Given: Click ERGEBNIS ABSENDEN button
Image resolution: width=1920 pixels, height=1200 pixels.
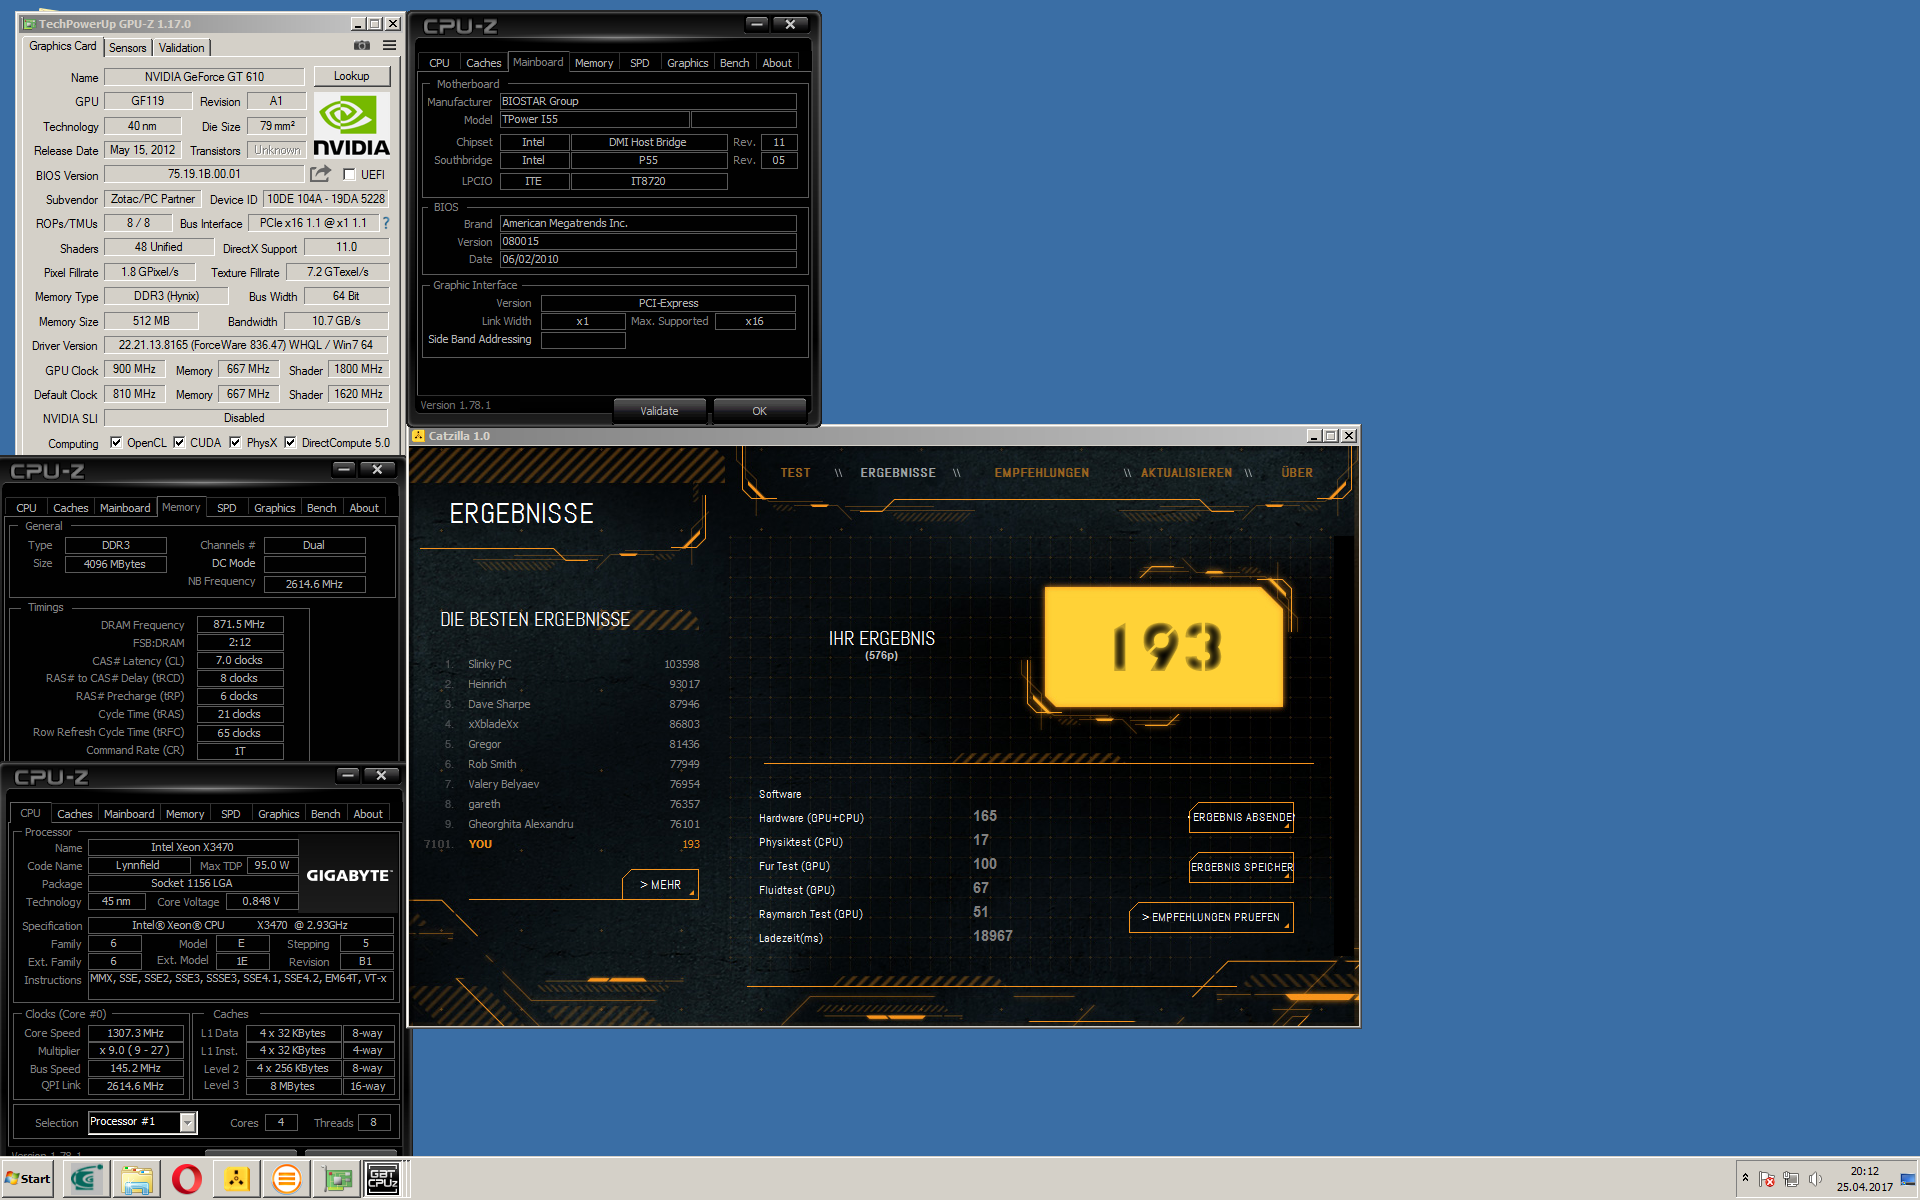Looking at the screenshot, I should click(x=1241, y=818).
